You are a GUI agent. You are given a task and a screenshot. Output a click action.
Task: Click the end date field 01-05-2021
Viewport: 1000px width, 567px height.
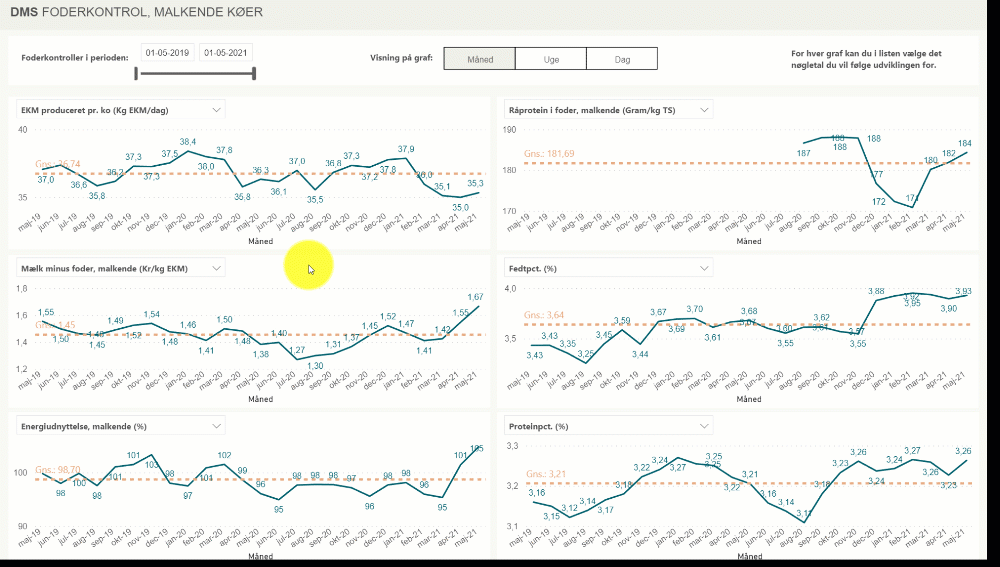pos(226,52)
